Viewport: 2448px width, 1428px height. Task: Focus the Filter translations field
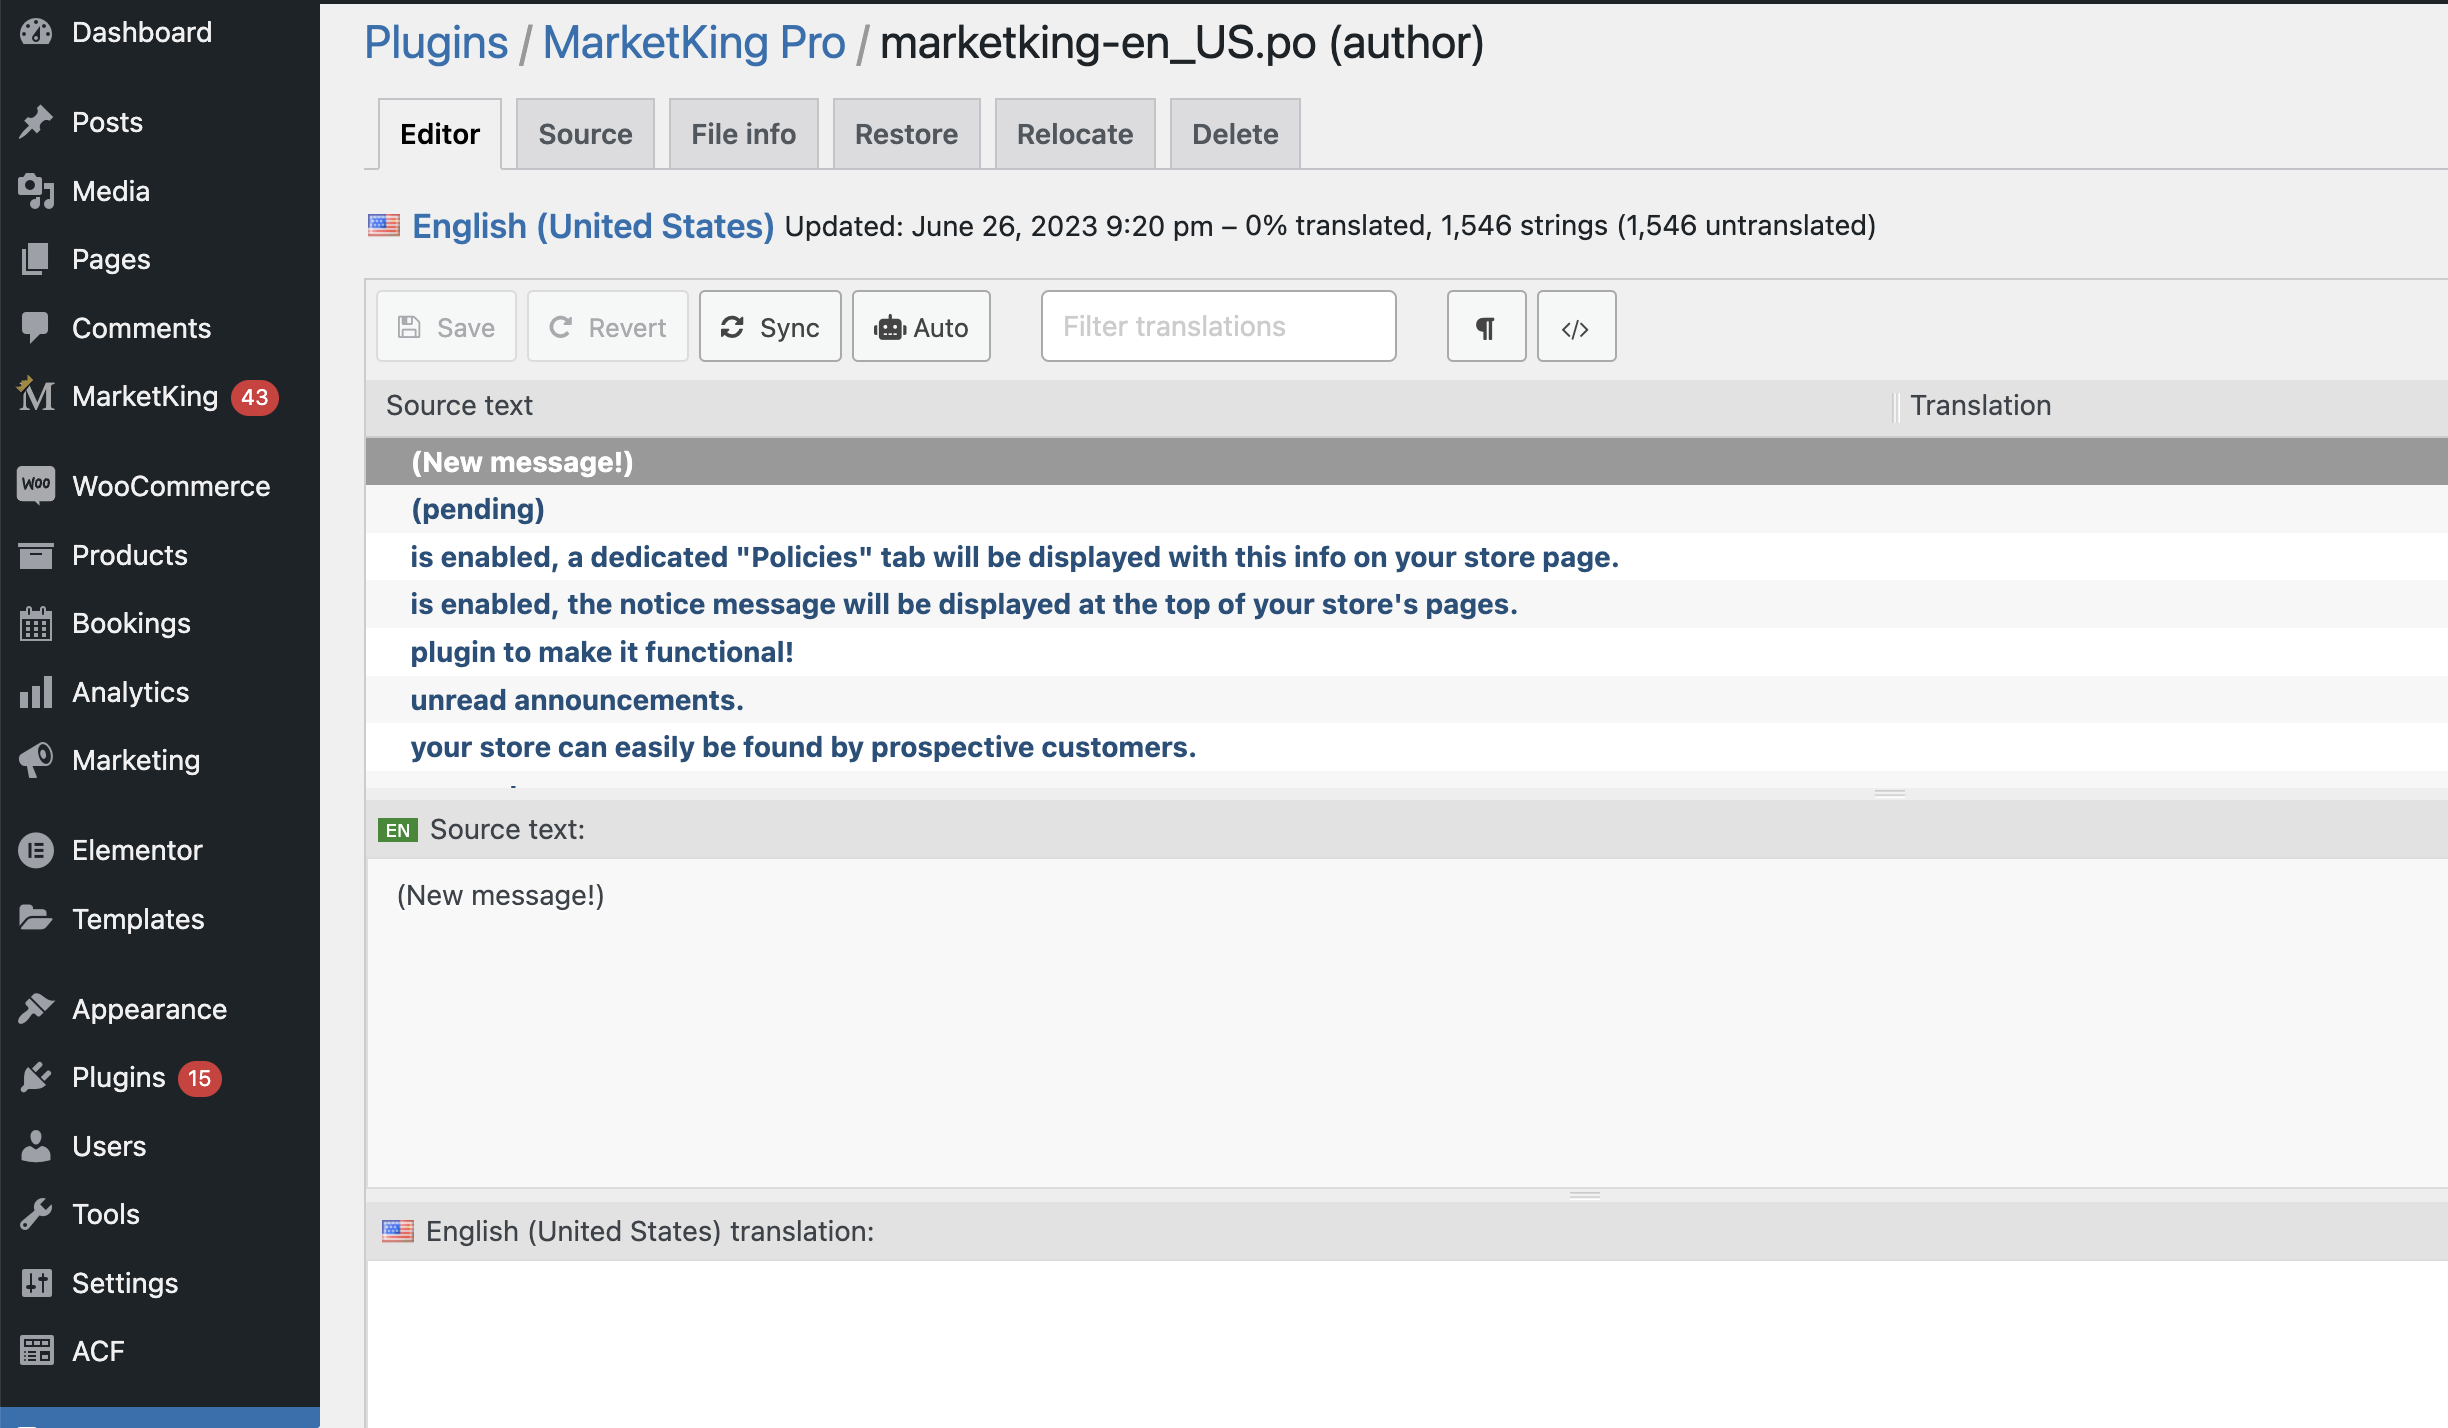click(1218, 326)
